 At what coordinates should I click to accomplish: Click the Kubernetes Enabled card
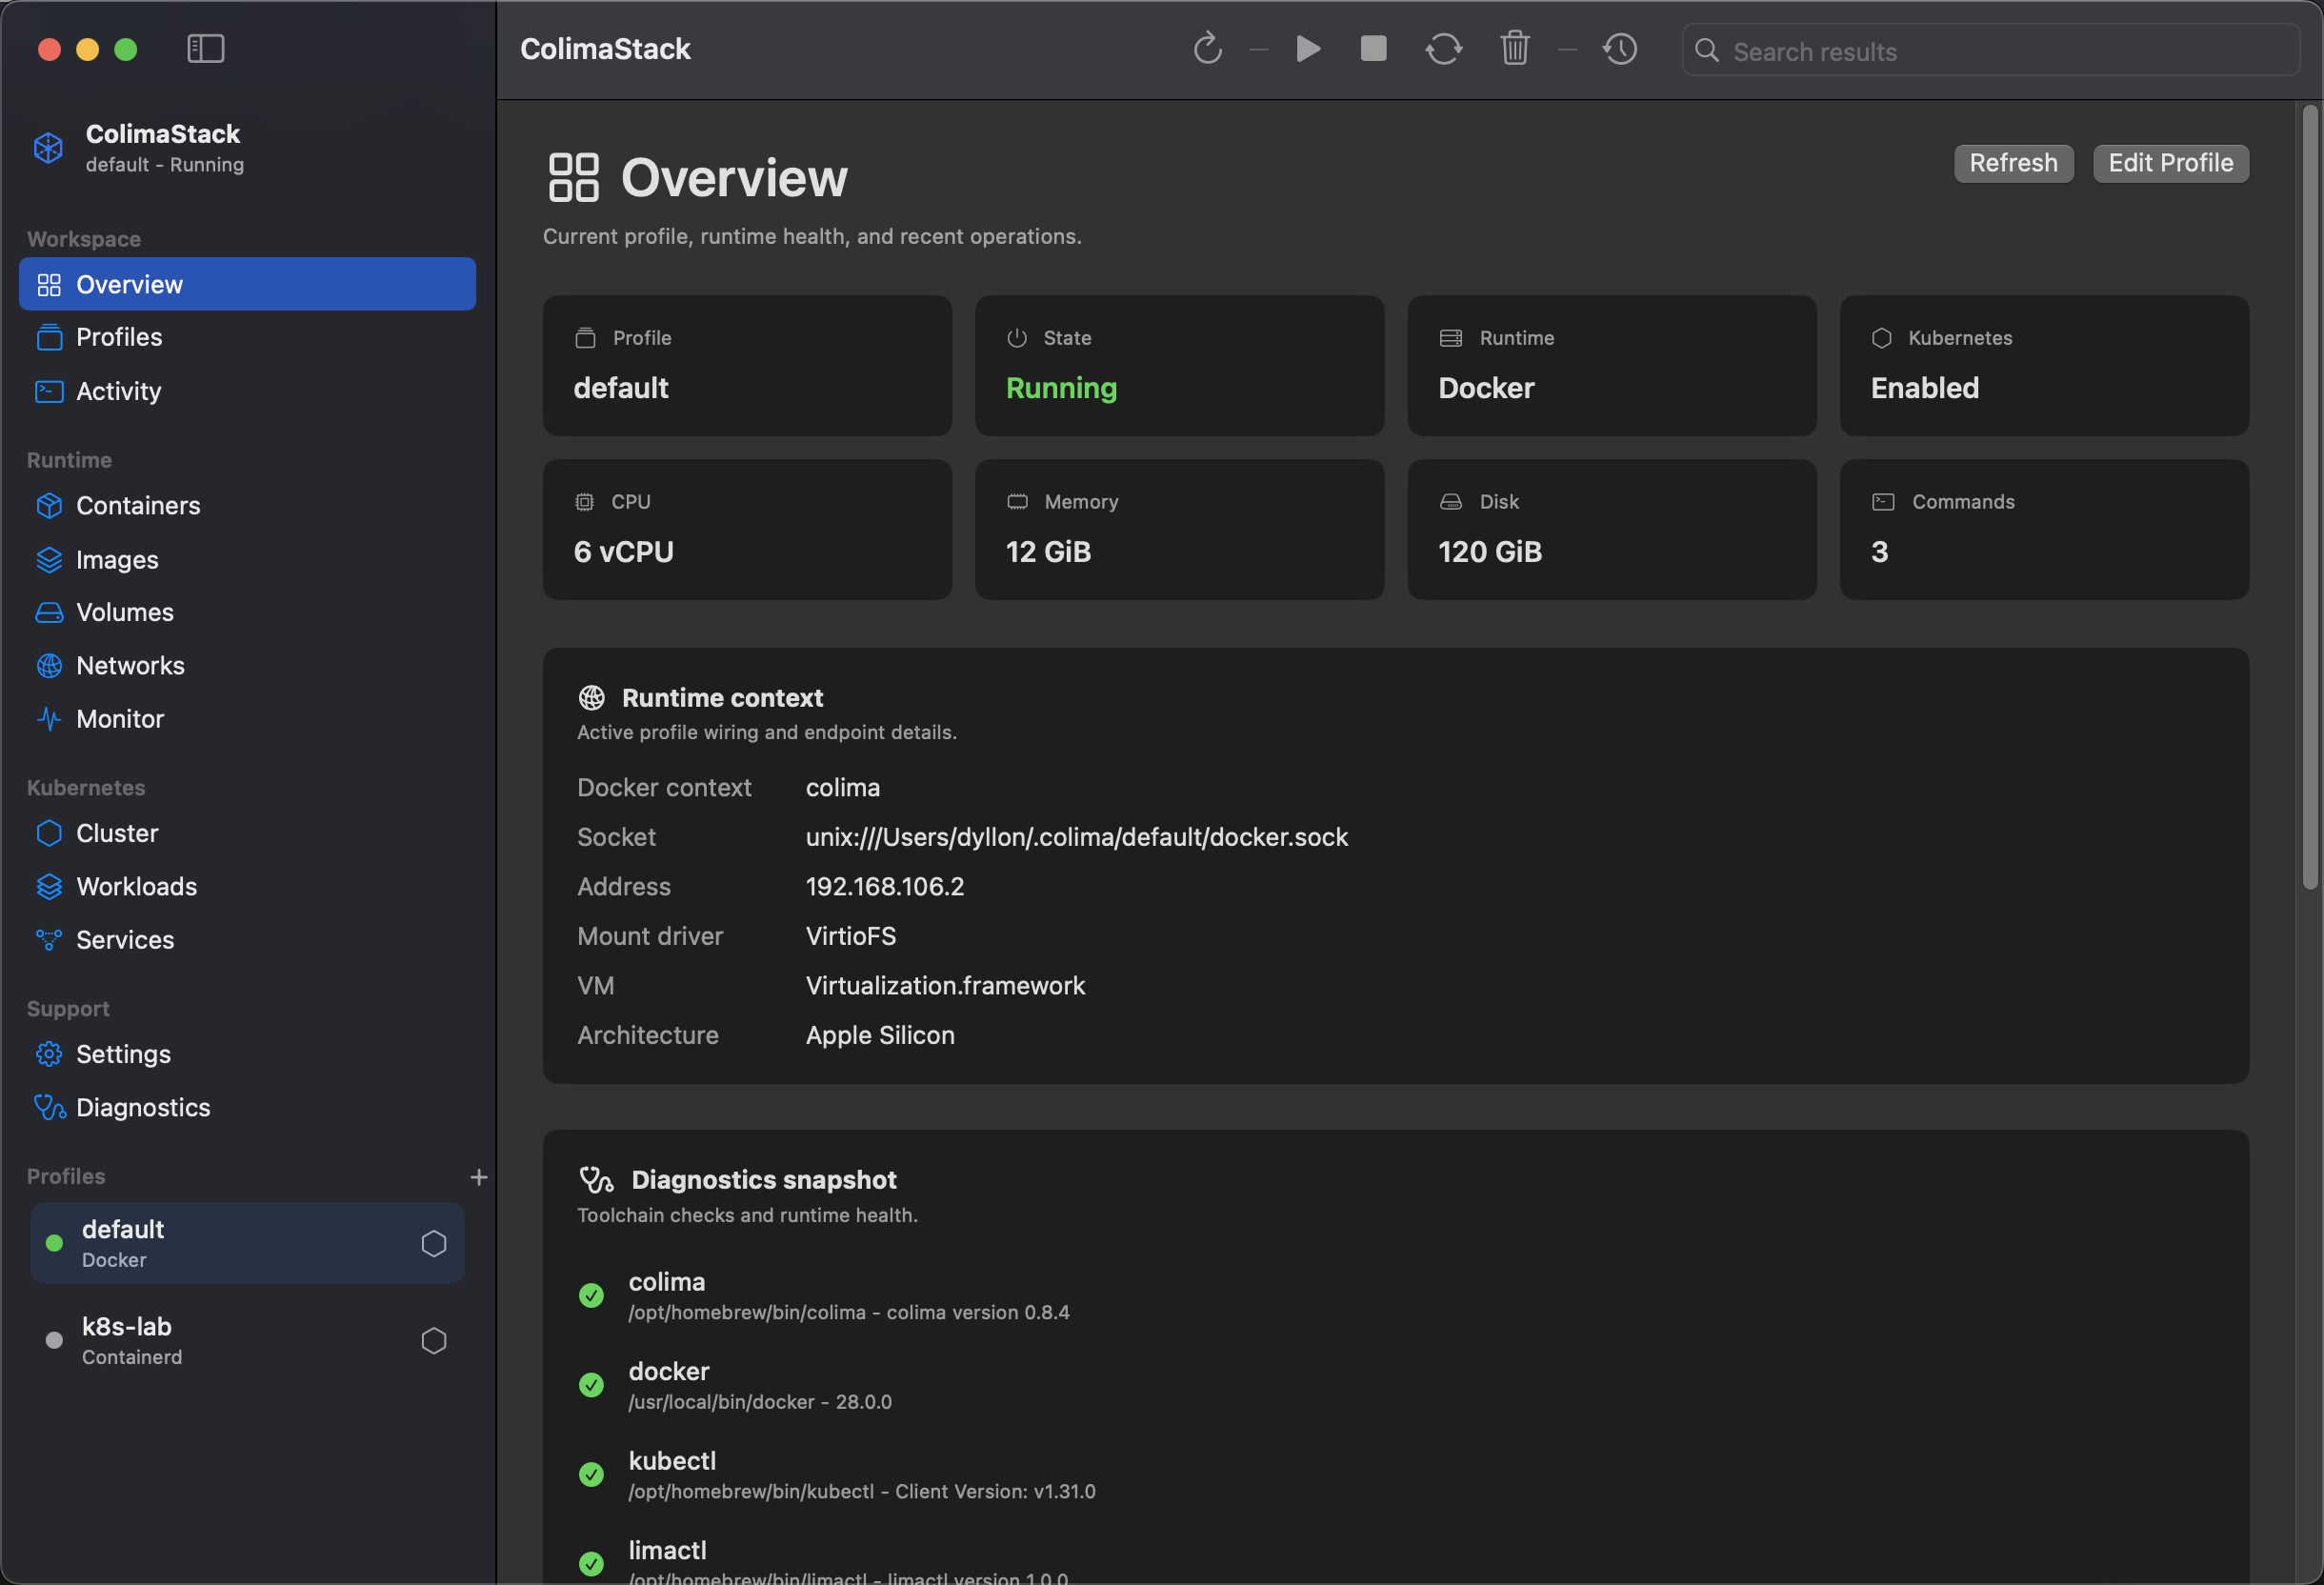[2044, 366]
